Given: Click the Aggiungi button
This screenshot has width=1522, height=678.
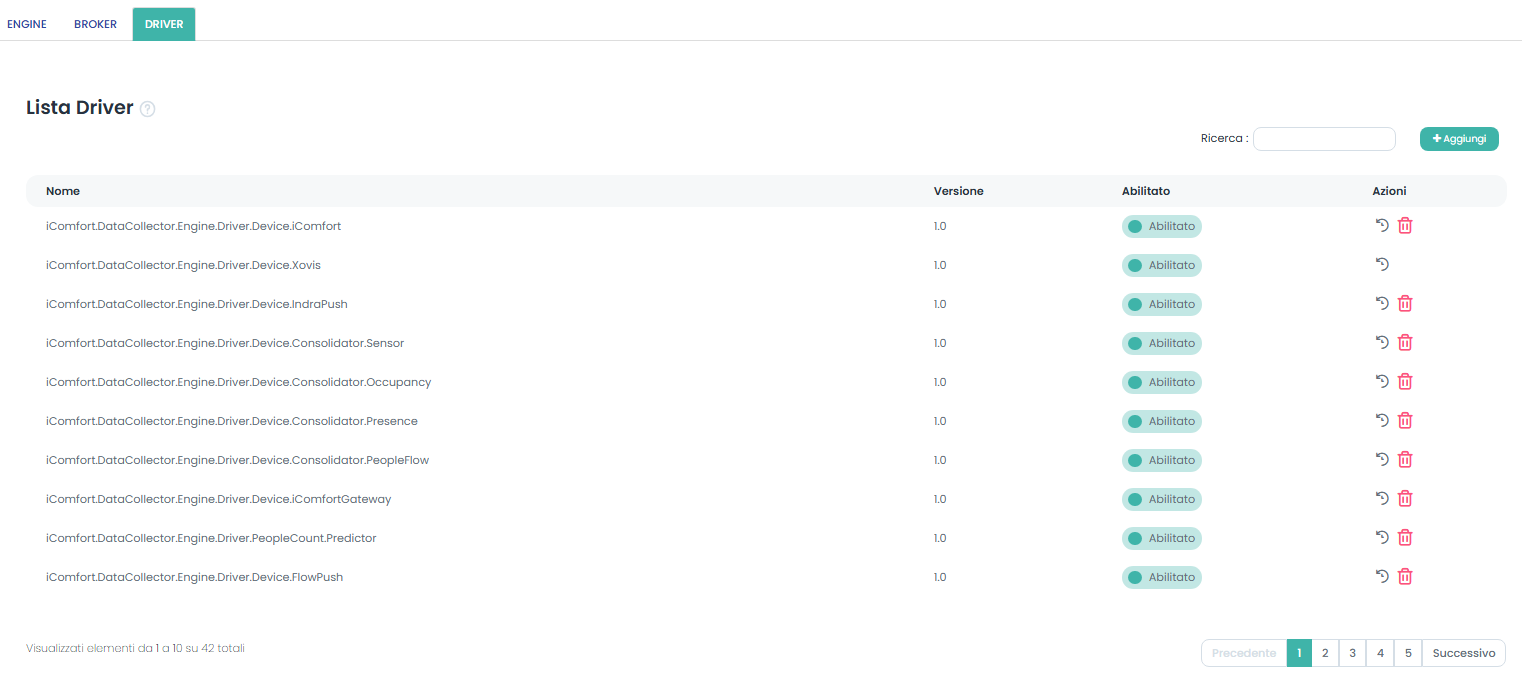Looking at the screenshot, I should click(1458, 139).
